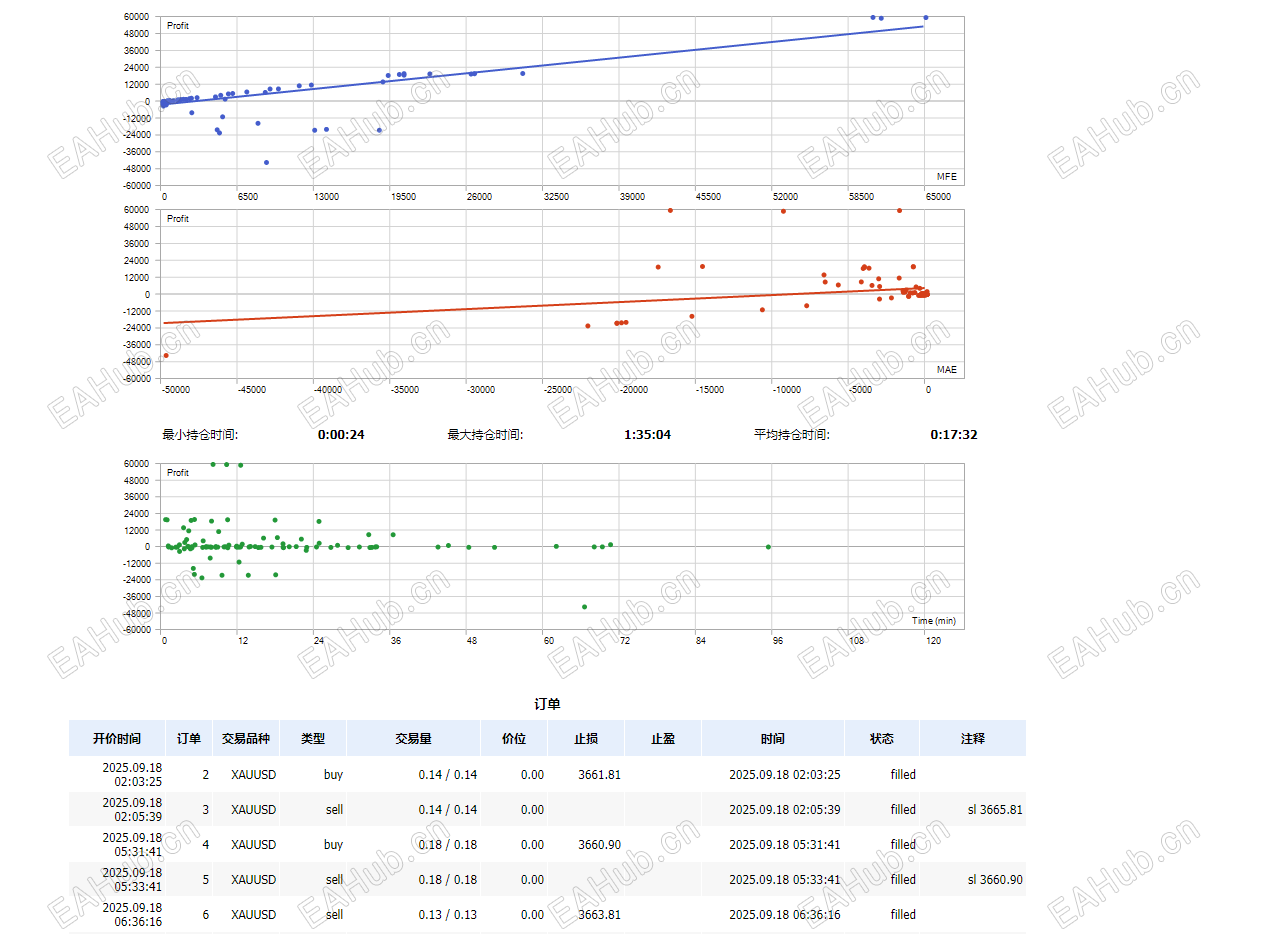
Task: Select the 交易品种 column header
Action: point(246,738)
